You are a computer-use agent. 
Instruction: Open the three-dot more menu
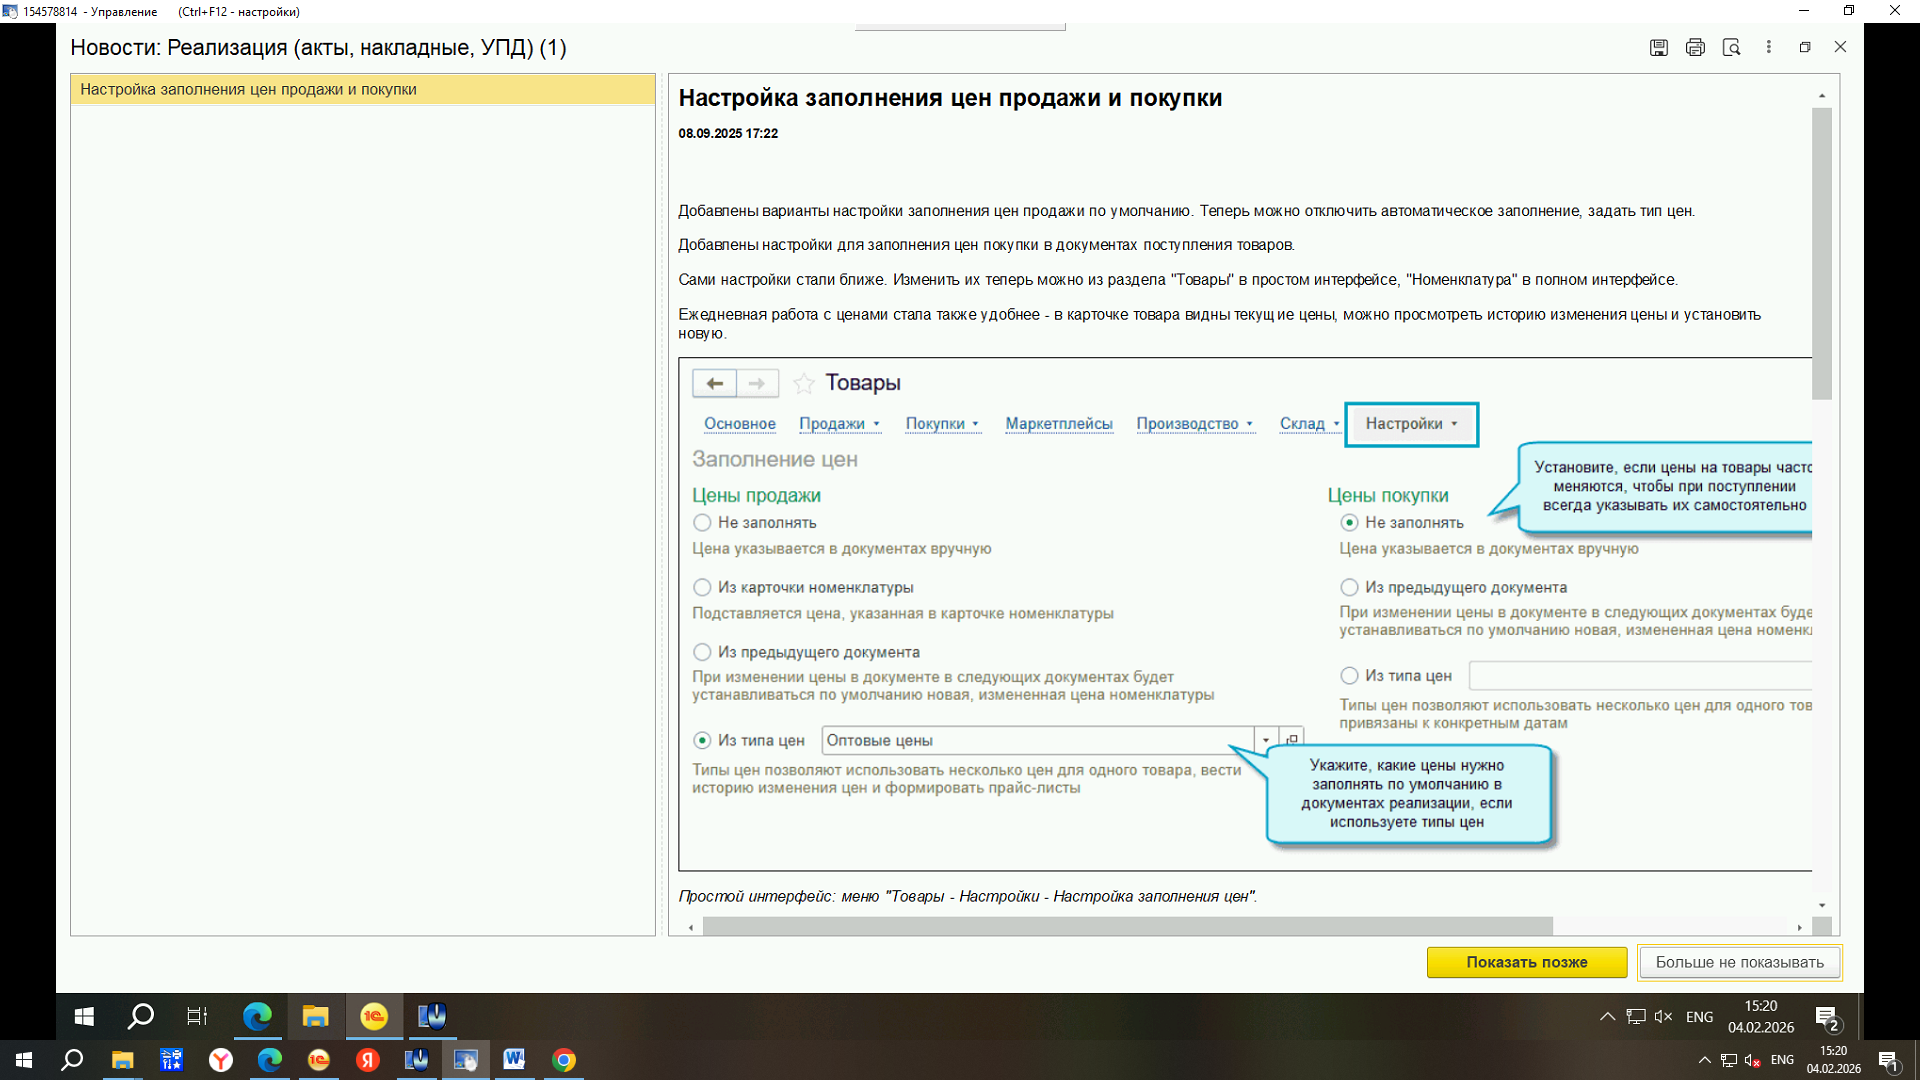pyautogui.click(x=1768, y=47)
